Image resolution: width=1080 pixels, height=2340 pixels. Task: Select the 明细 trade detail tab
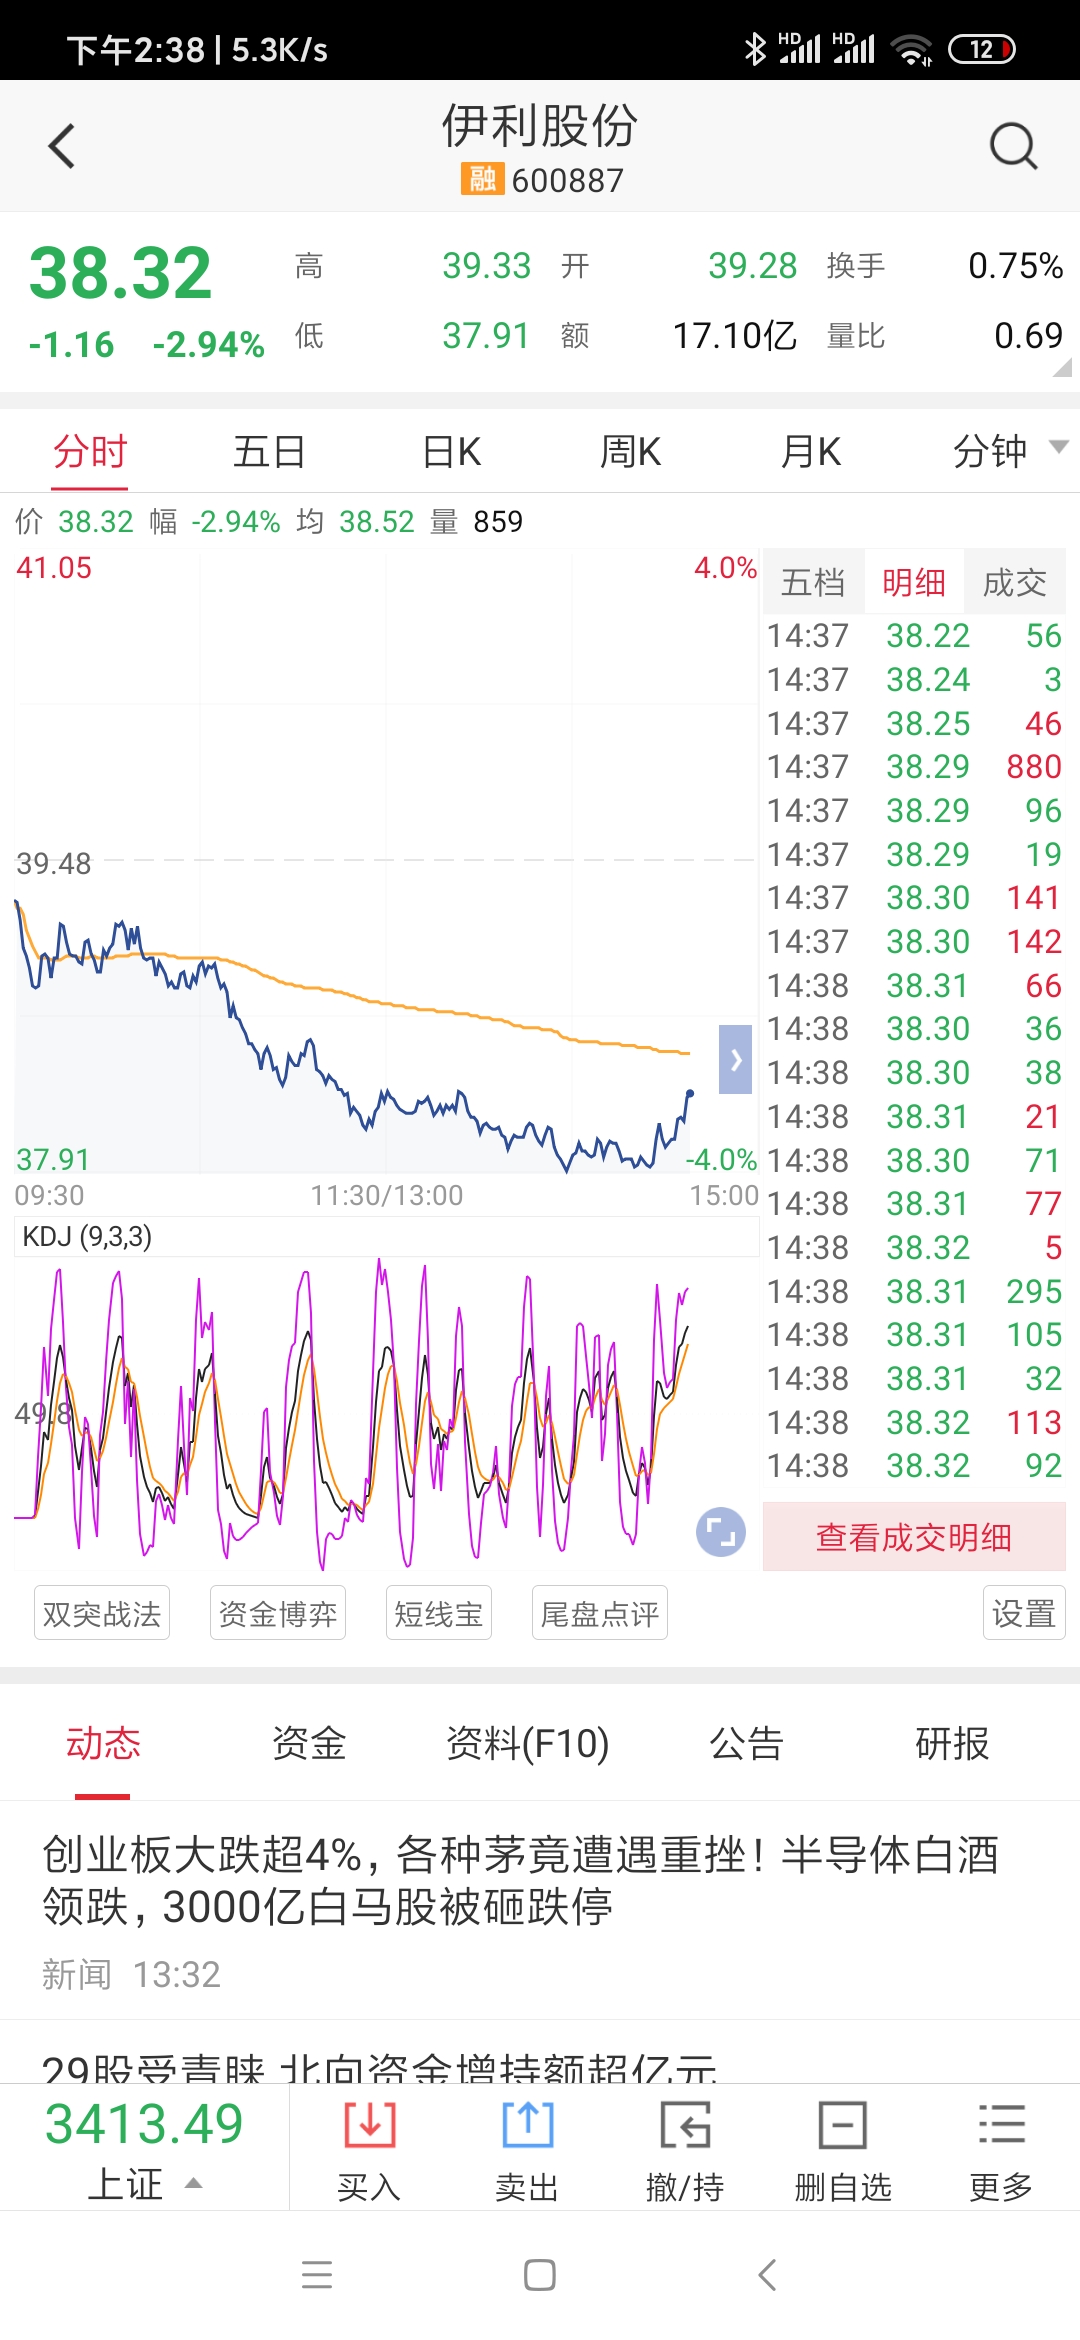[x=914, y=582]
